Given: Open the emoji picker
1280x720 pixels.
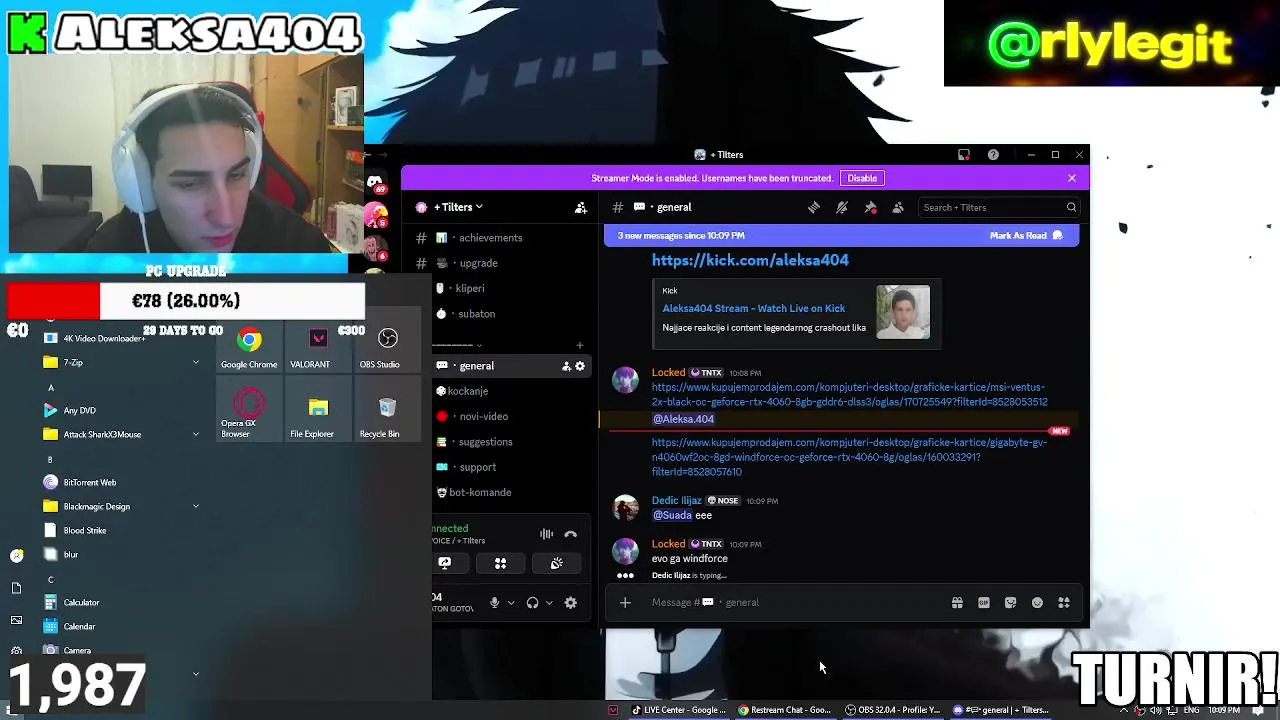Looking at the screenshot, I should (x=1037, y=602).
